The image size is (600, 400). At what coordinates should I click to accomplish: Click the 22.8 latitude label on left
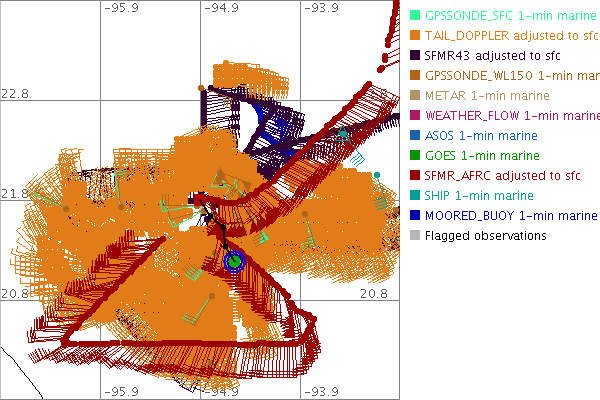[x=17, y=92]
